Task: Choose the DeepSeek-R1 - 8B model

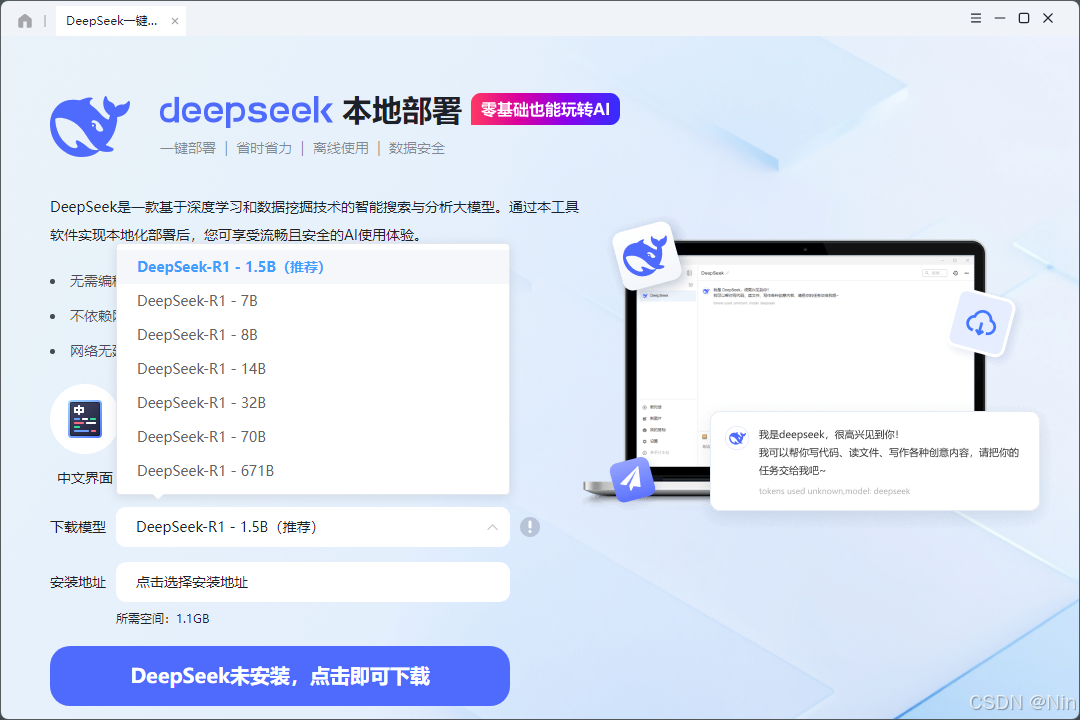Action: pos(313,334)
